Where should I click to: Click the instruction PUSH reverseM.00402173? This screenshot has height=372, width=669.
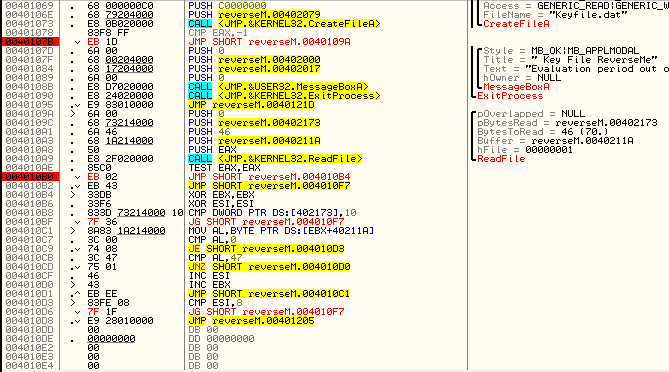[254, 123]
